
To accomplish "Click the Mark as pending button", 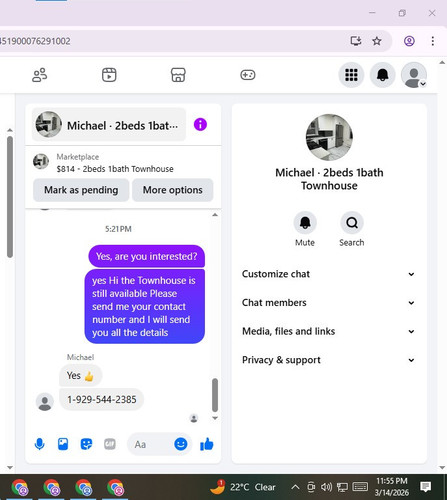I will (81, 190).
